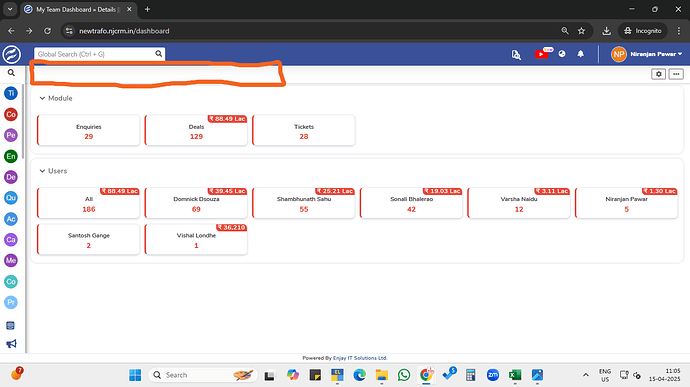The image size is (690, 387).
Task: Open the YouTube video icon in header
Action: pyautogui.click(x=541, y=54)
